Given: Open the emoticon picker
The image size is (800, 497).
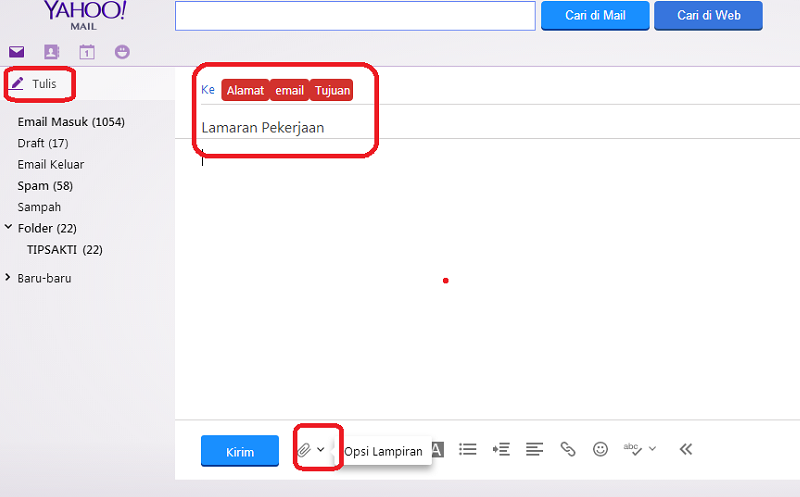Looking at the screenshot, I should [x=601, y=449].
